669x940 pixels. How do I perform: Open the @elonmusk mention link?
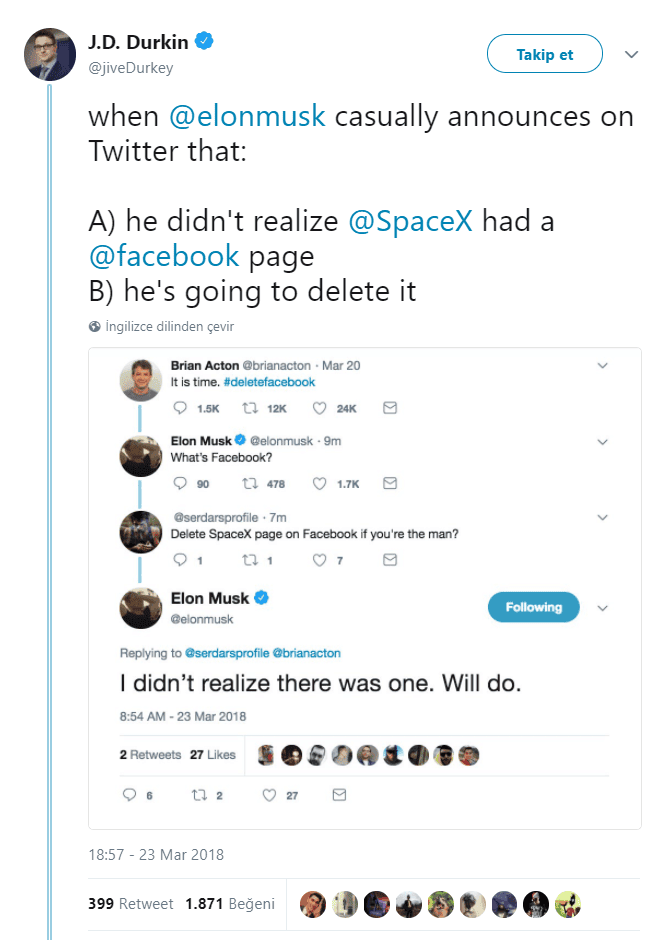[247, 116]
